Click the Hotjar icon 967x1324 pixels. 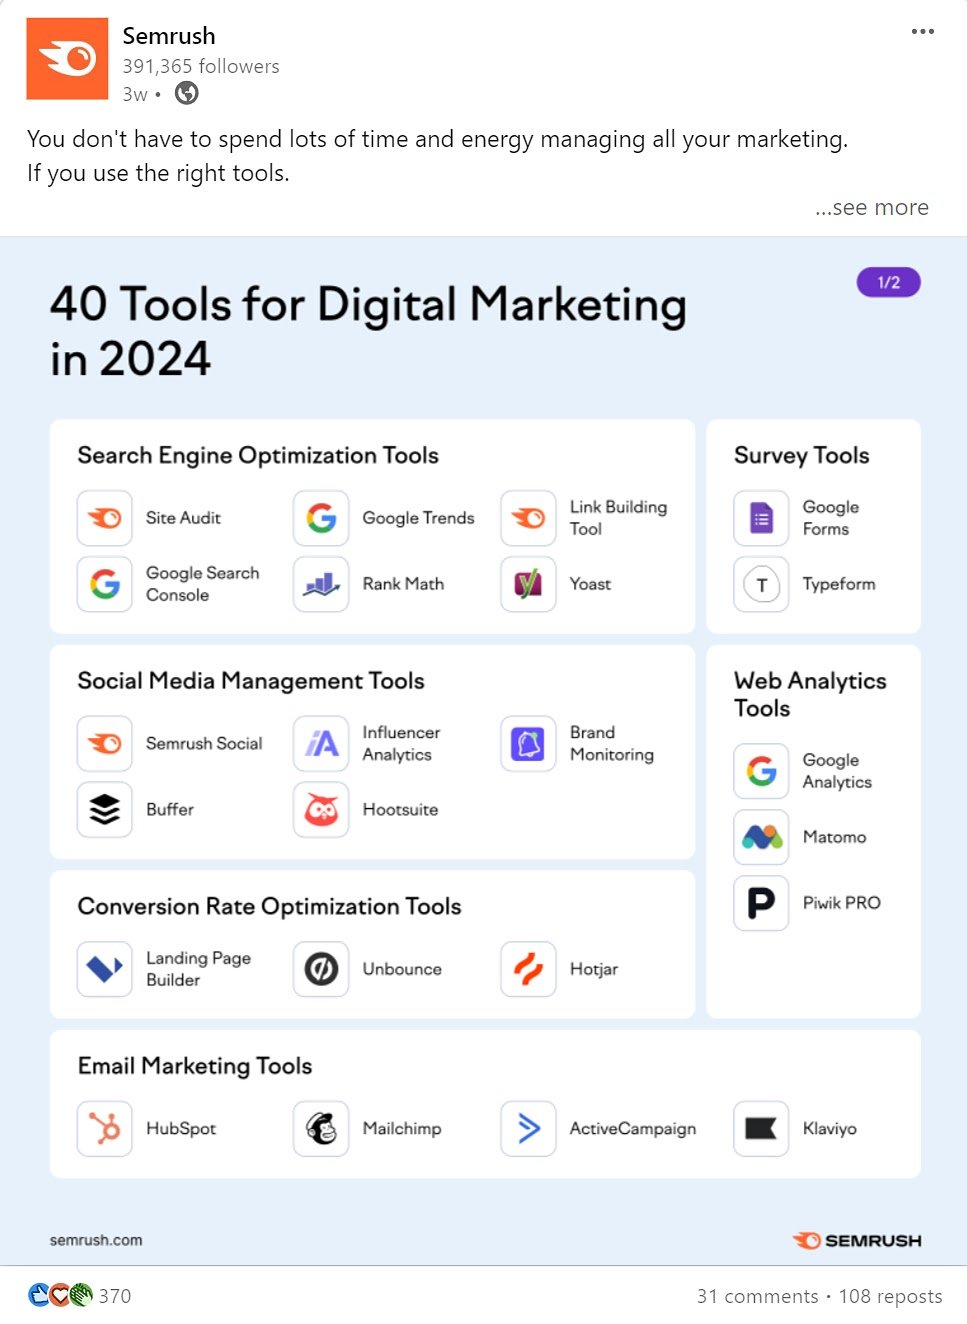coord(527,969)
